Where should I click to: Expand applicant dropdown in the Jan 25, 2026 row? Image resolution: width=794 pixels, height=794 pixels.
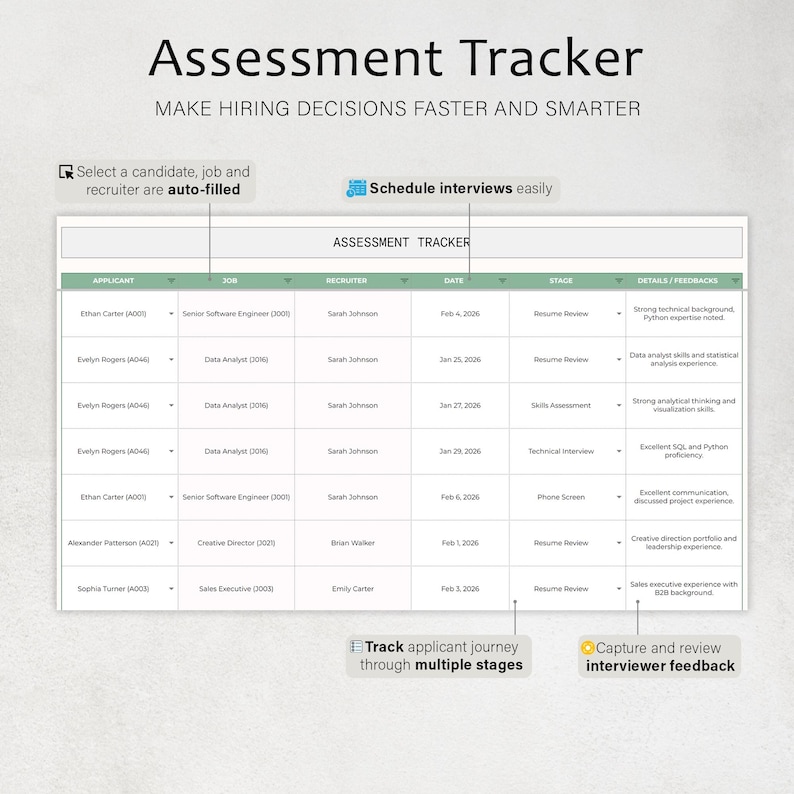(171, 360)
